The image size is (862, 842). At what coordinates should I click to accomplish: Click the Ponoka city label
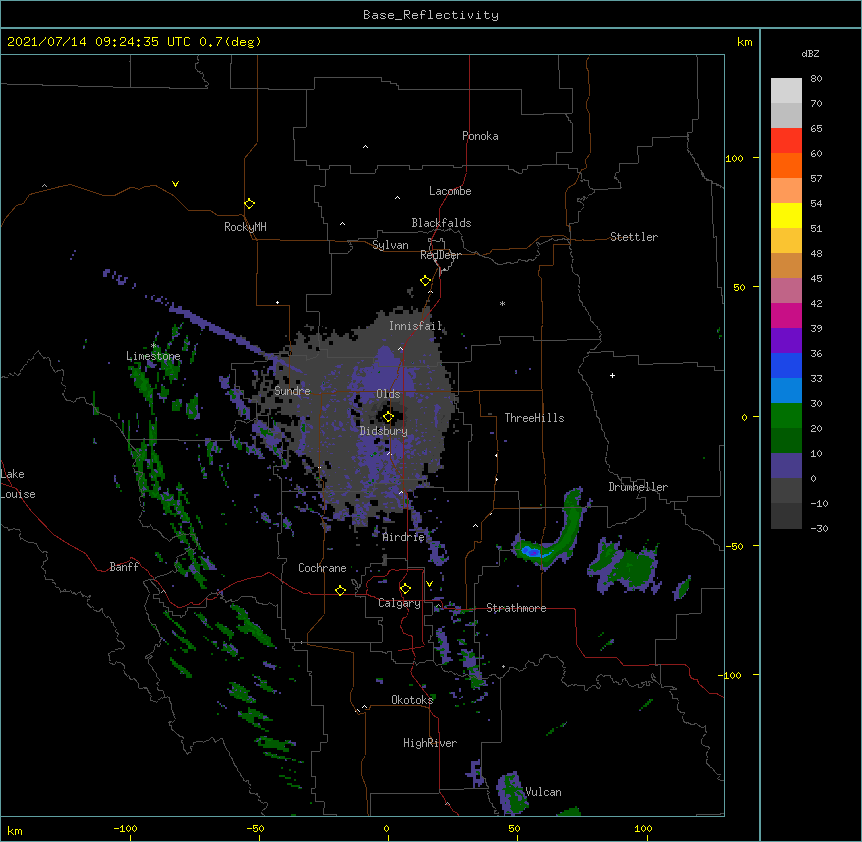480,136
